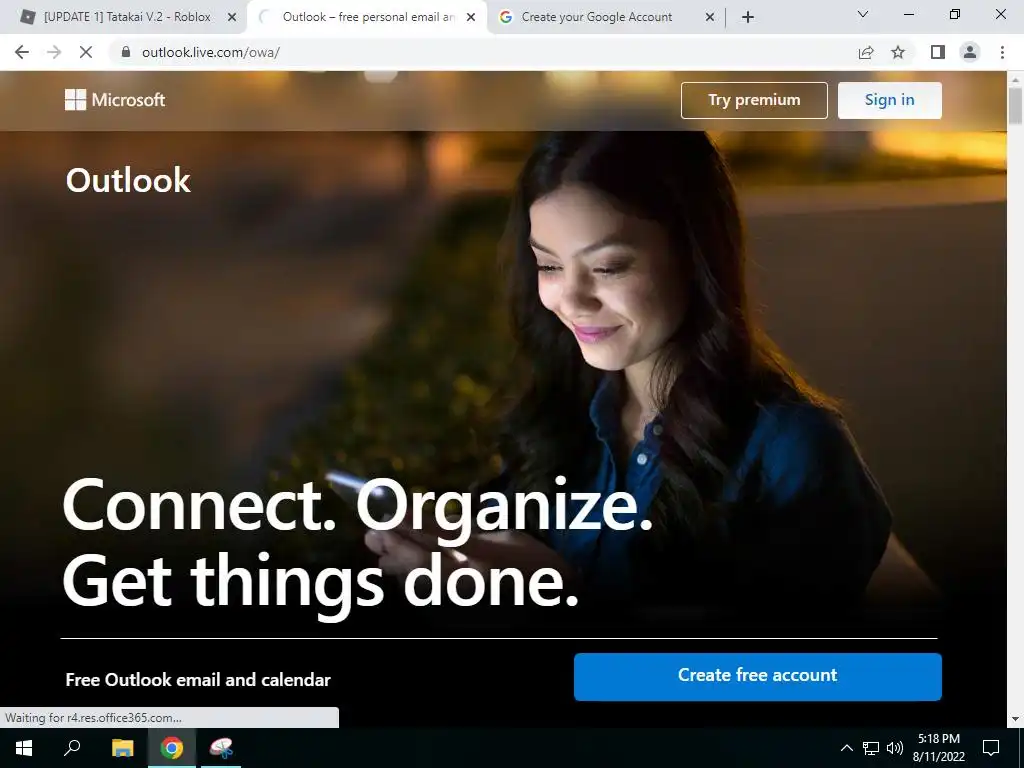Click the Try premium button
1024x768 pixels.
coord(754,100)
